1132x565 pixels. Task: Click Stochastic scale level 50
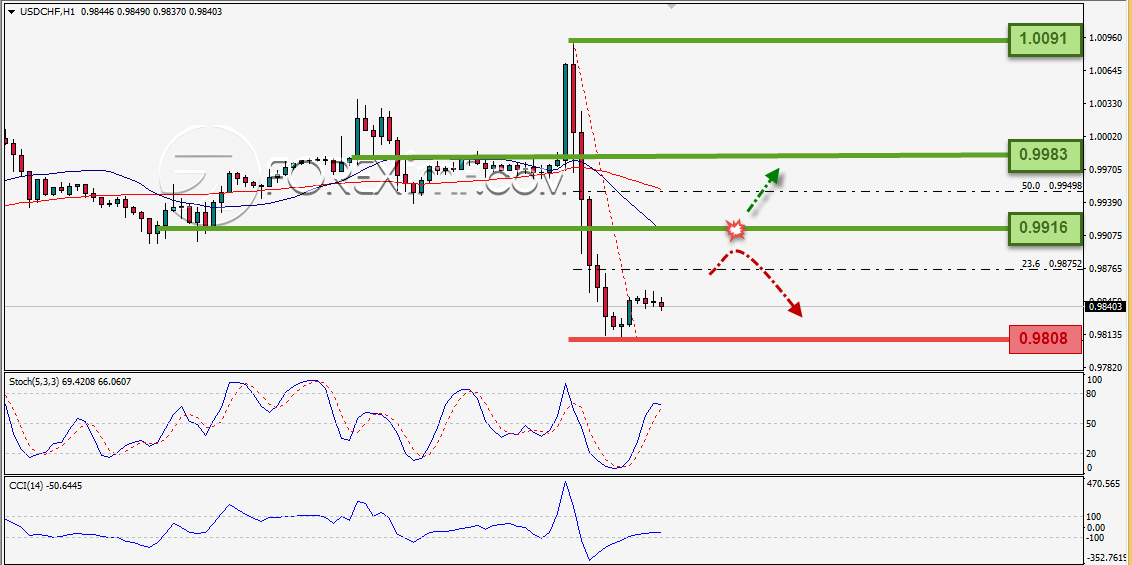click(1092, 424)
